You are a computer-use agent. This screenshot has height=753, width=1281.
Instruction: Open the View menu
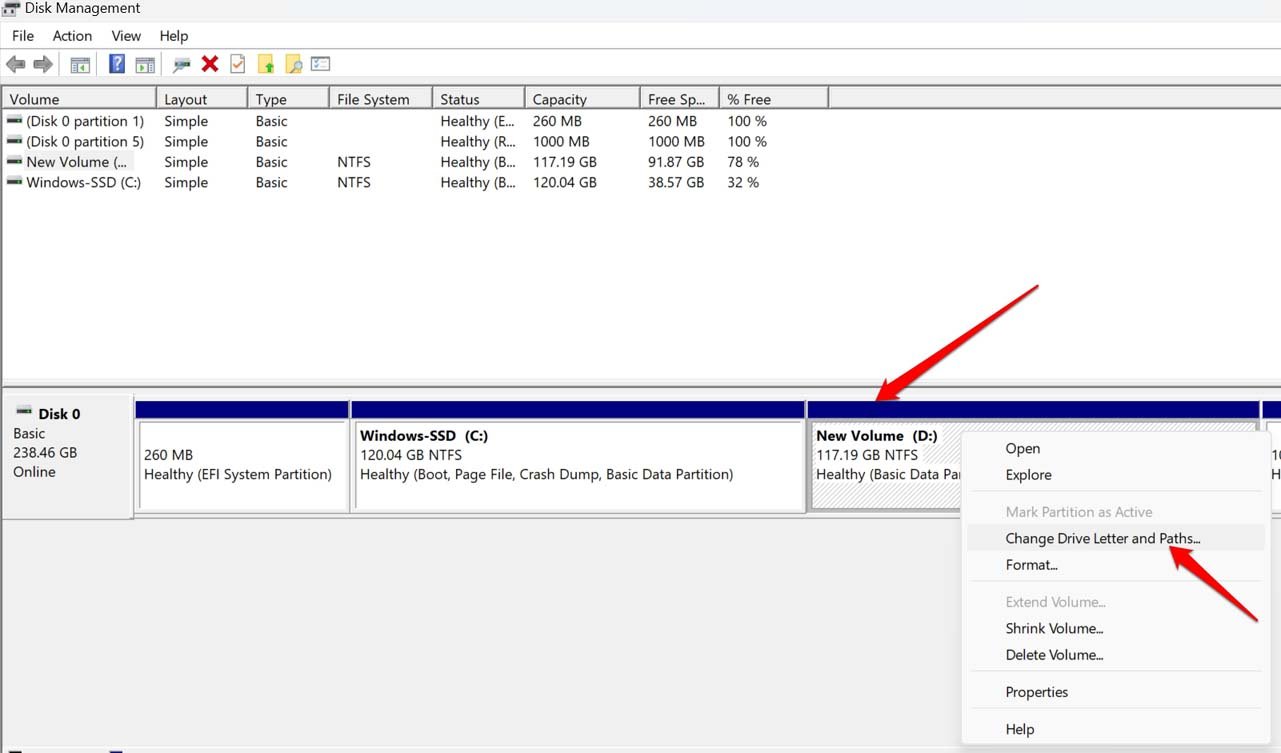(125, 35)
